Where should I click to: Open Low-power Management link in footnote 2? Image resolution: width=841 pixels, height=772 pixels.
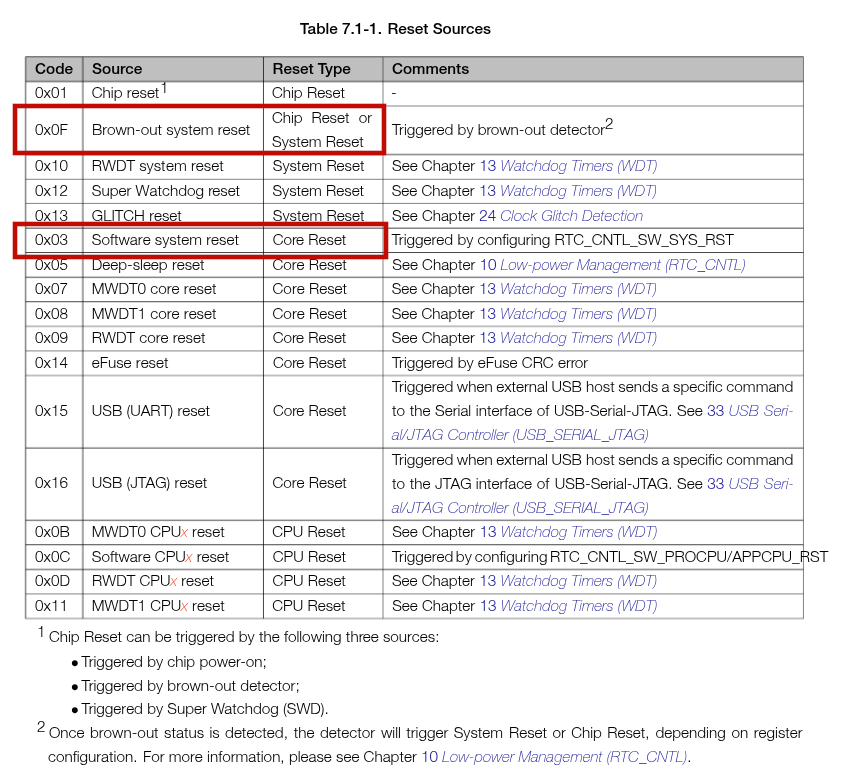563,757
